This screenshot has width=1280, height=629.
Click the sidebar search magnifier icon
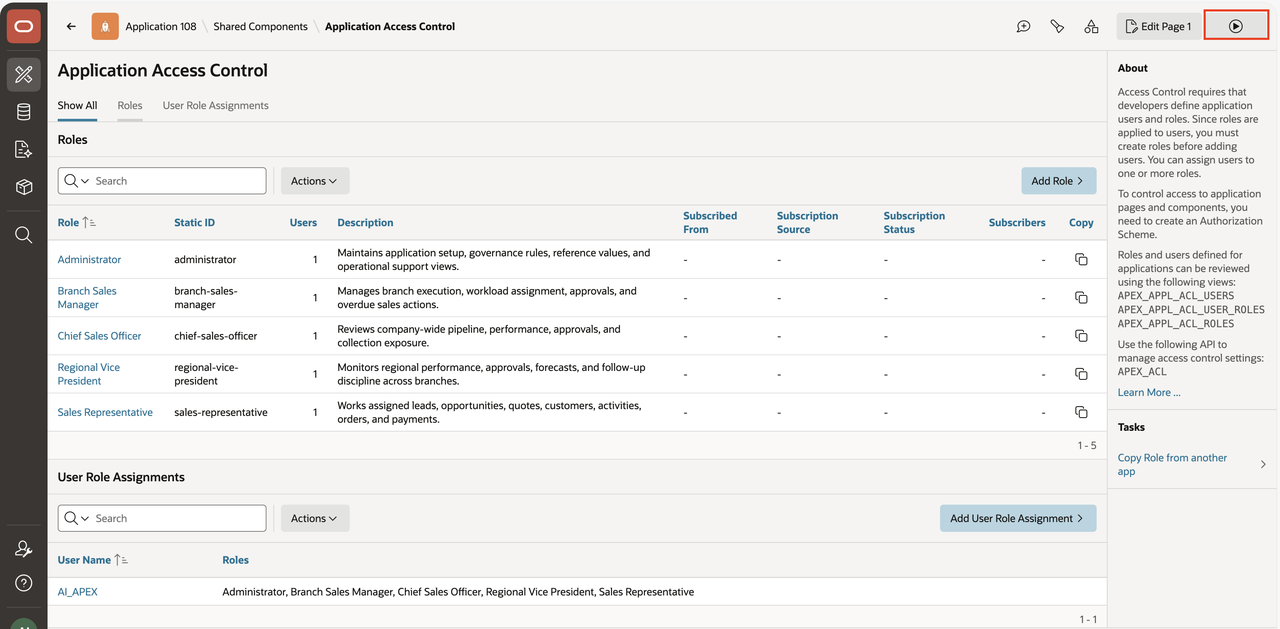[x=24, y=235]
